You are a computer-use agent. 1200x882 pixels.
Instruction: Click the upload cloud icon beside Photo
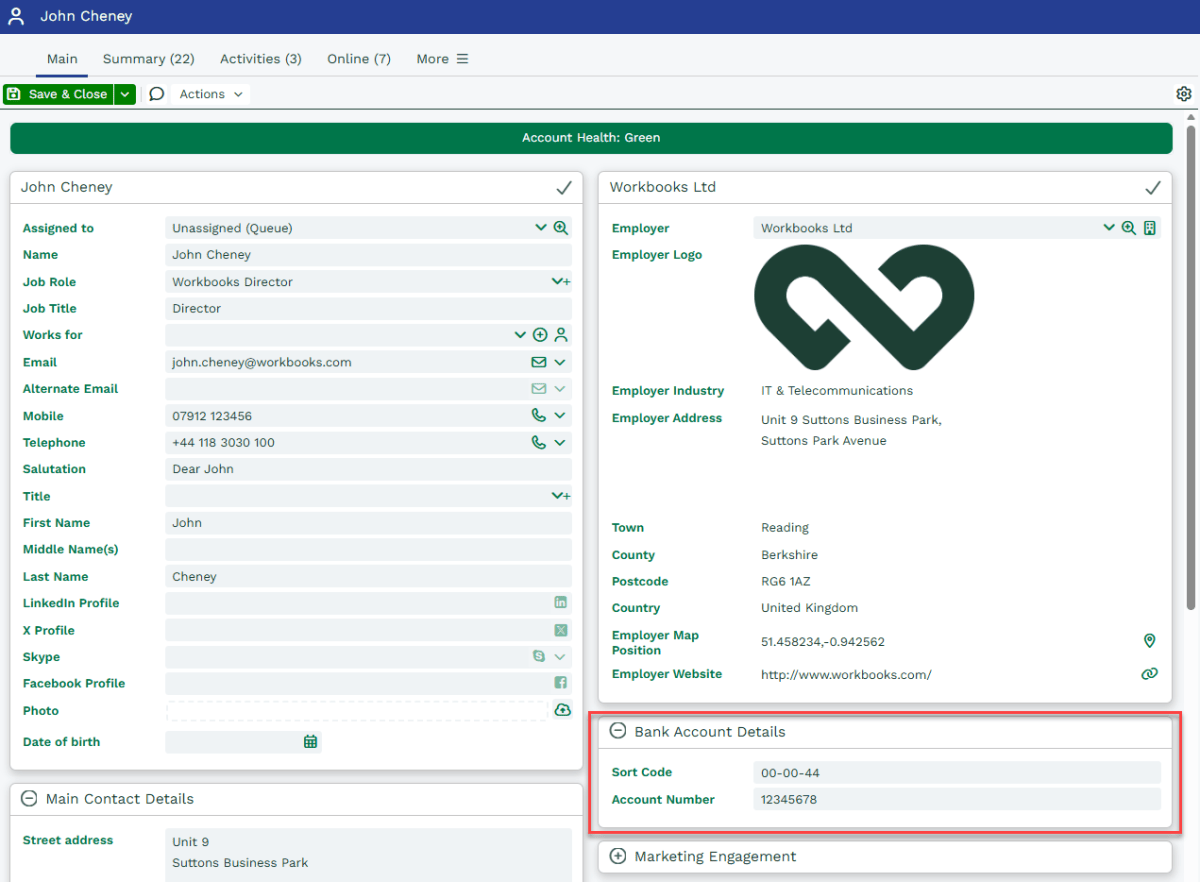pos(562,710)
